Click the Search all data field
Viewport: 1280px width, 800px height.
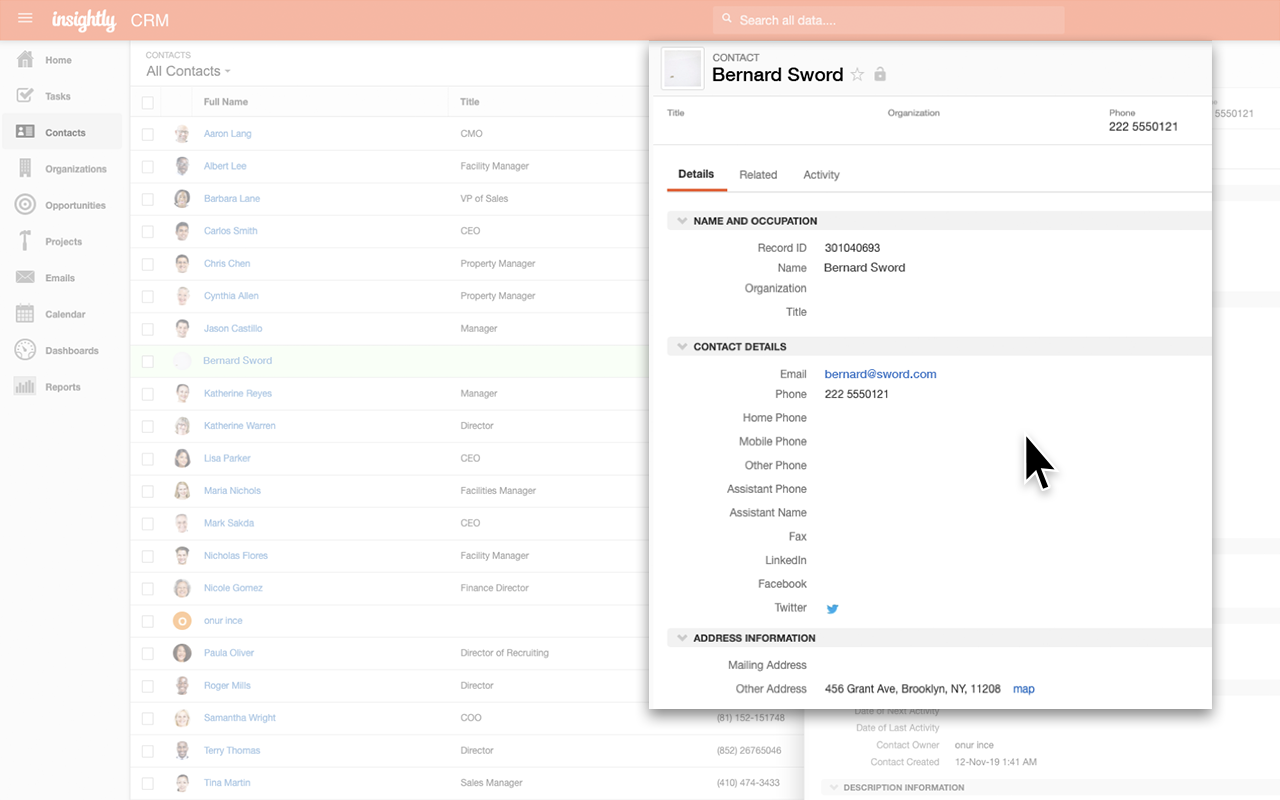(x=886, y=20)
